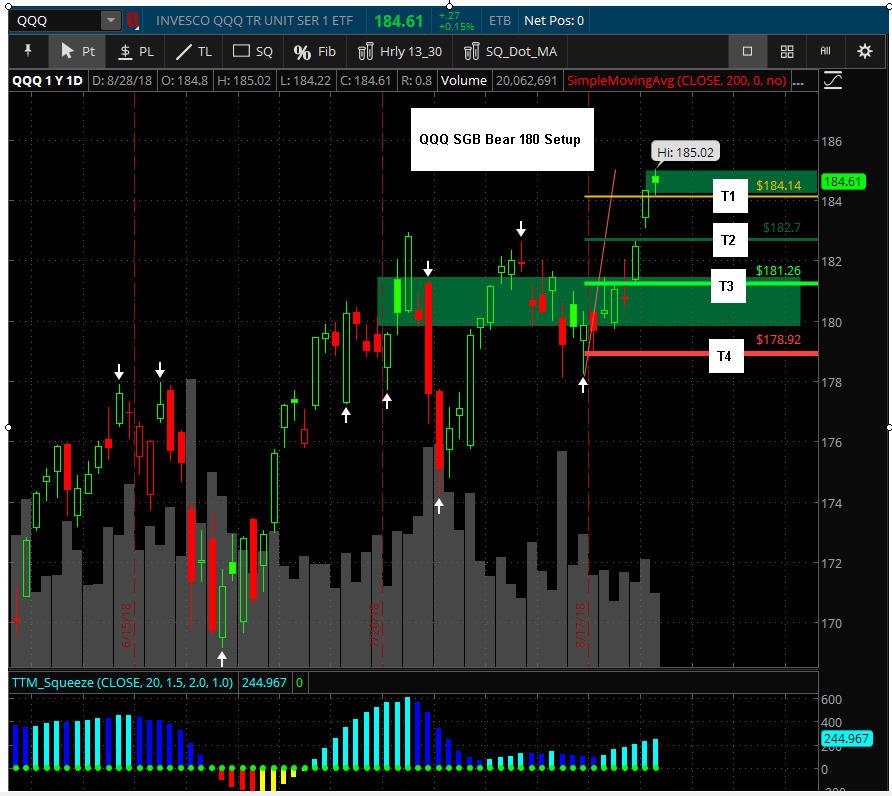The image size is (892, 796).
Task: Click the SimpleMovingAvg study label
Action: [x=677, y=81]
